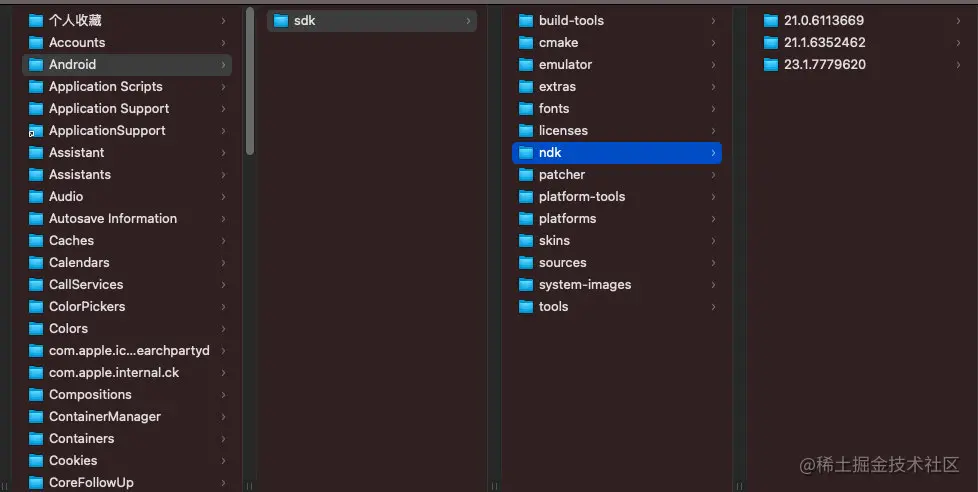Select the platforms folder
978x492 pixels.
tap(617, 219)
